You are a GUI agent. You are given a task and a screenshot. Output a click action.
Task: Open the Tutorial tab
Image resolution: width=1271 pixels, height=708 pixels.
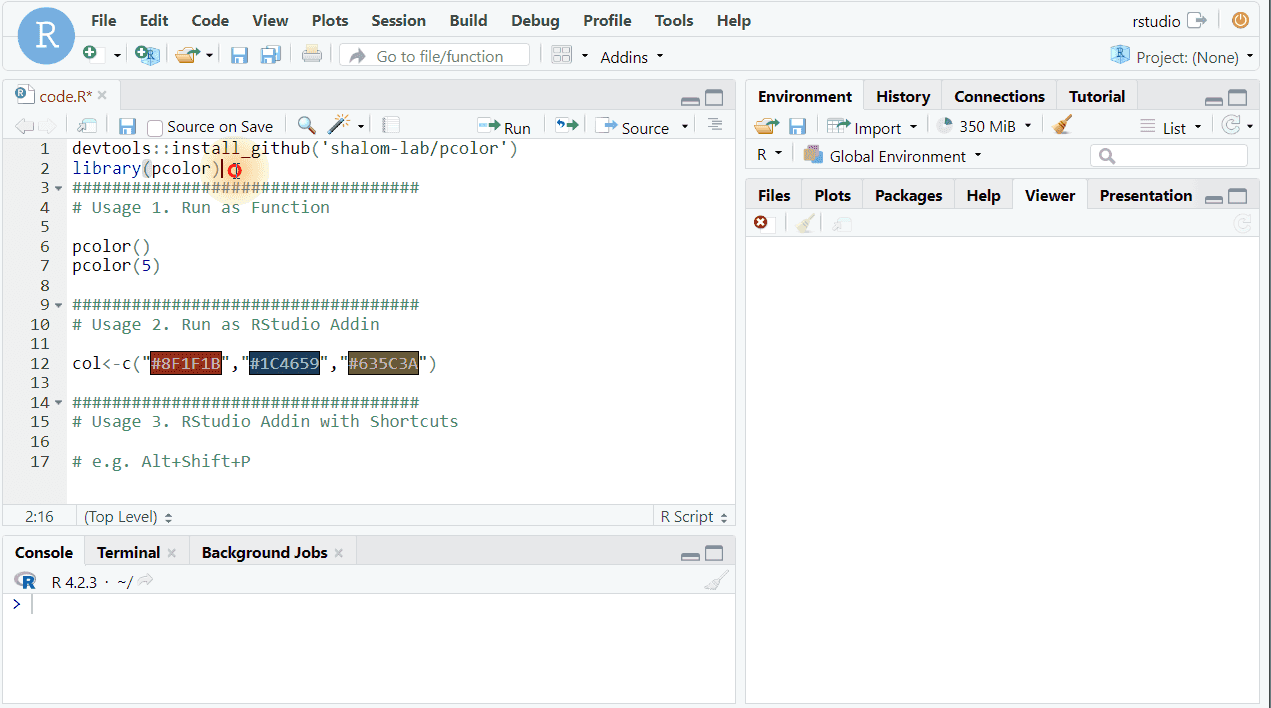[1097, 96]
